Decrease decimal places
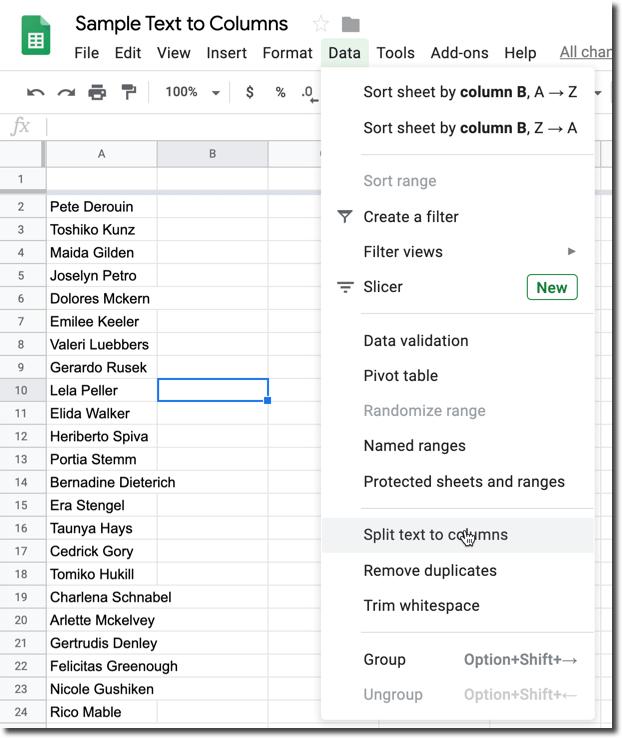This screenshot has width=622, height=738. pyautogui.click(x=309, y=93)
